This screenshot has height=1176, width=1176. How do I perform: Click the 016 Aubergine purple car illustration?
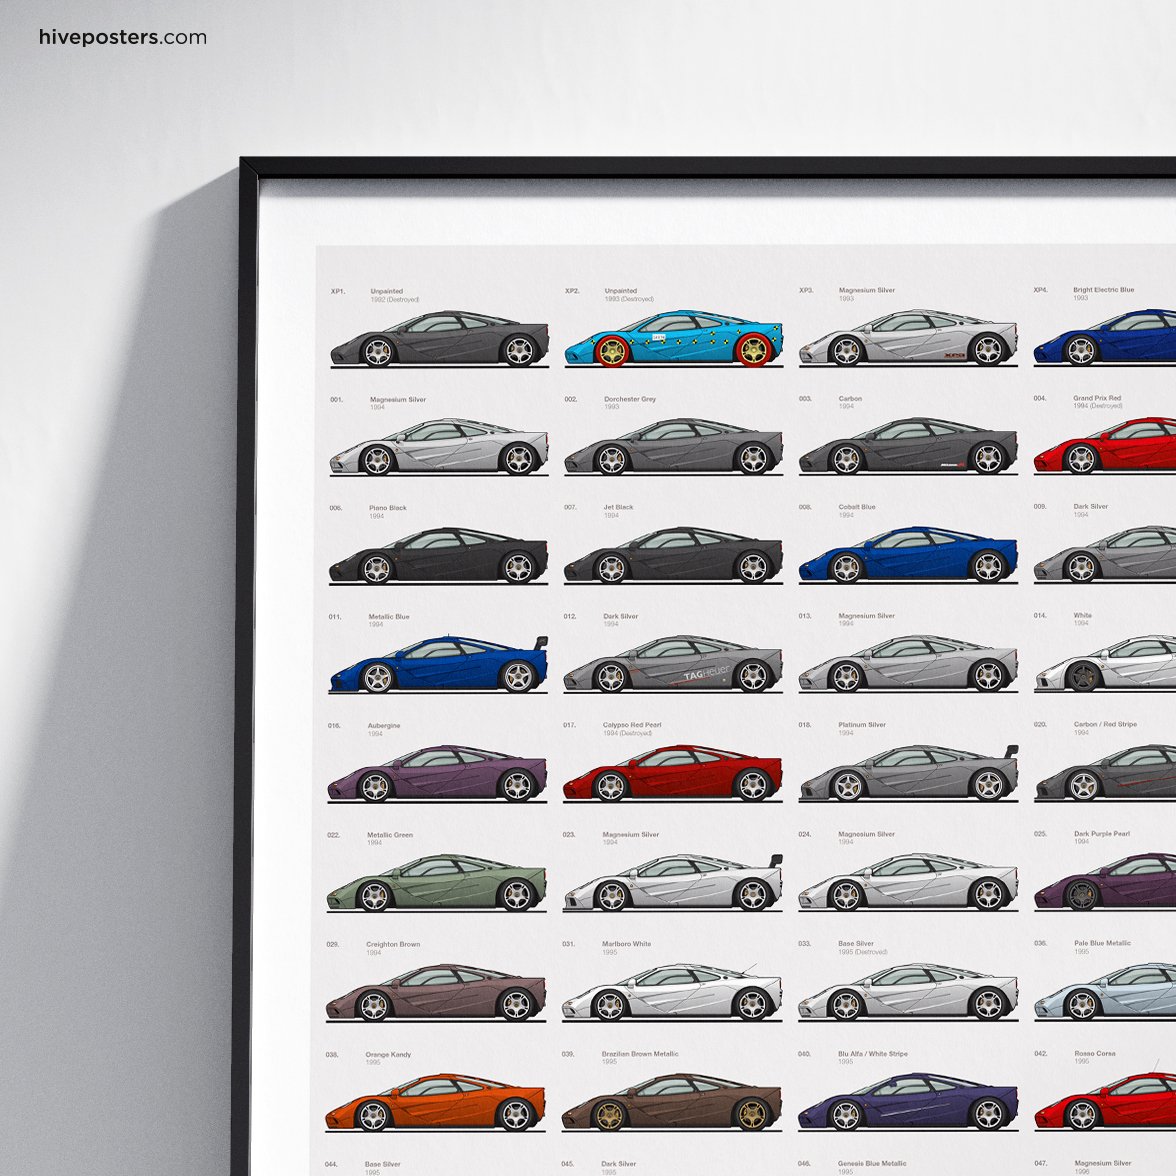point(437,774)
